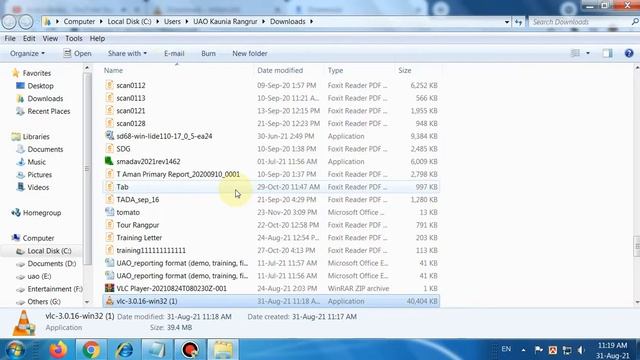
Task: Click the volume speaker tray icon
Action: (x=581, y=350)
